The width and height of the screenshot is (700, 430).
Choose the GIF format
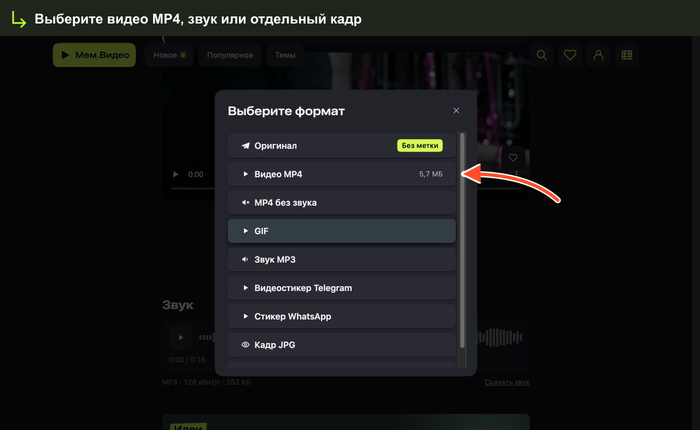342,231
